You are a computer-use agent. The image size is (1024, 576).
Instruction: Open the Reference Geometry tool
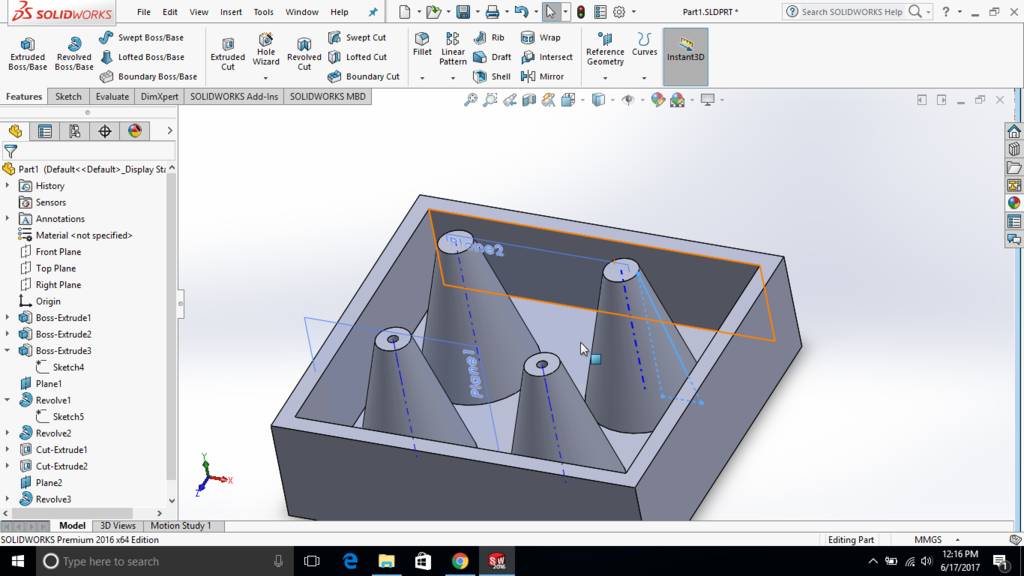click(x=605, y=49)
